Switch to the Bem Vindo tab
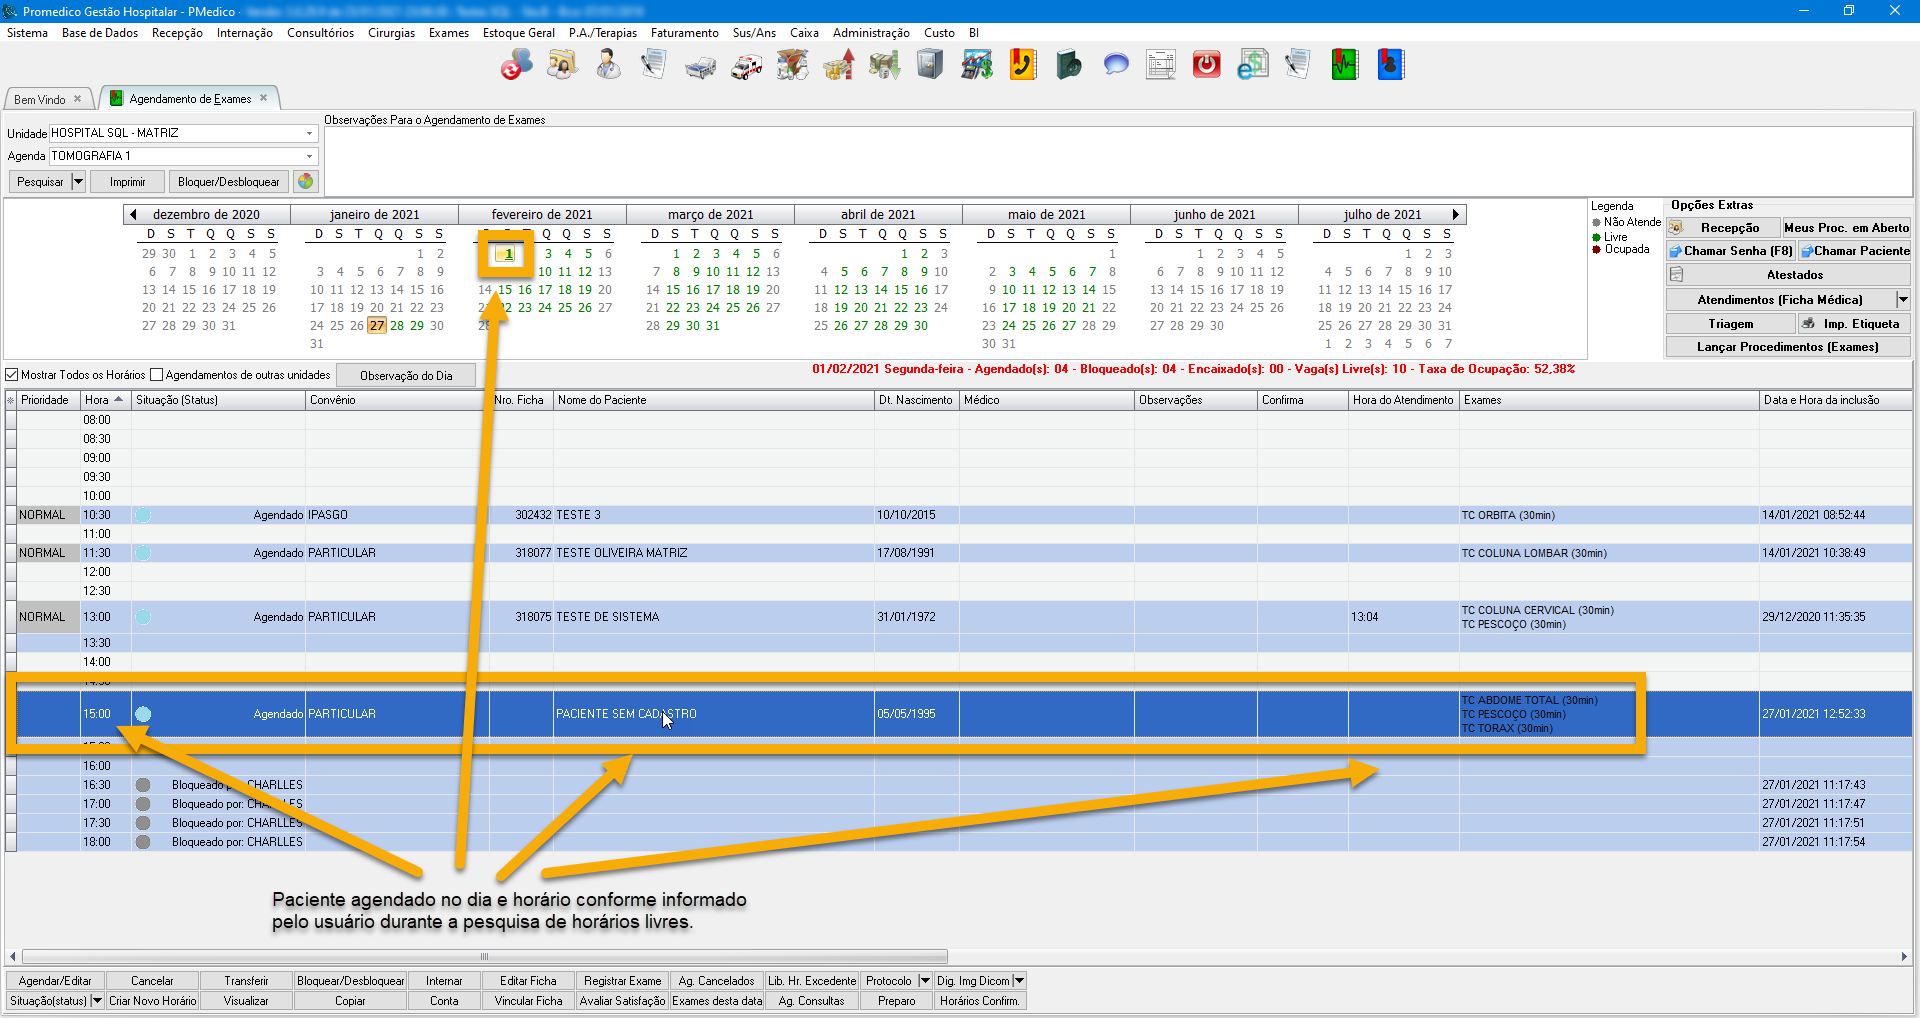This screenshot has width=1920, height=1018. click(40, 99)
